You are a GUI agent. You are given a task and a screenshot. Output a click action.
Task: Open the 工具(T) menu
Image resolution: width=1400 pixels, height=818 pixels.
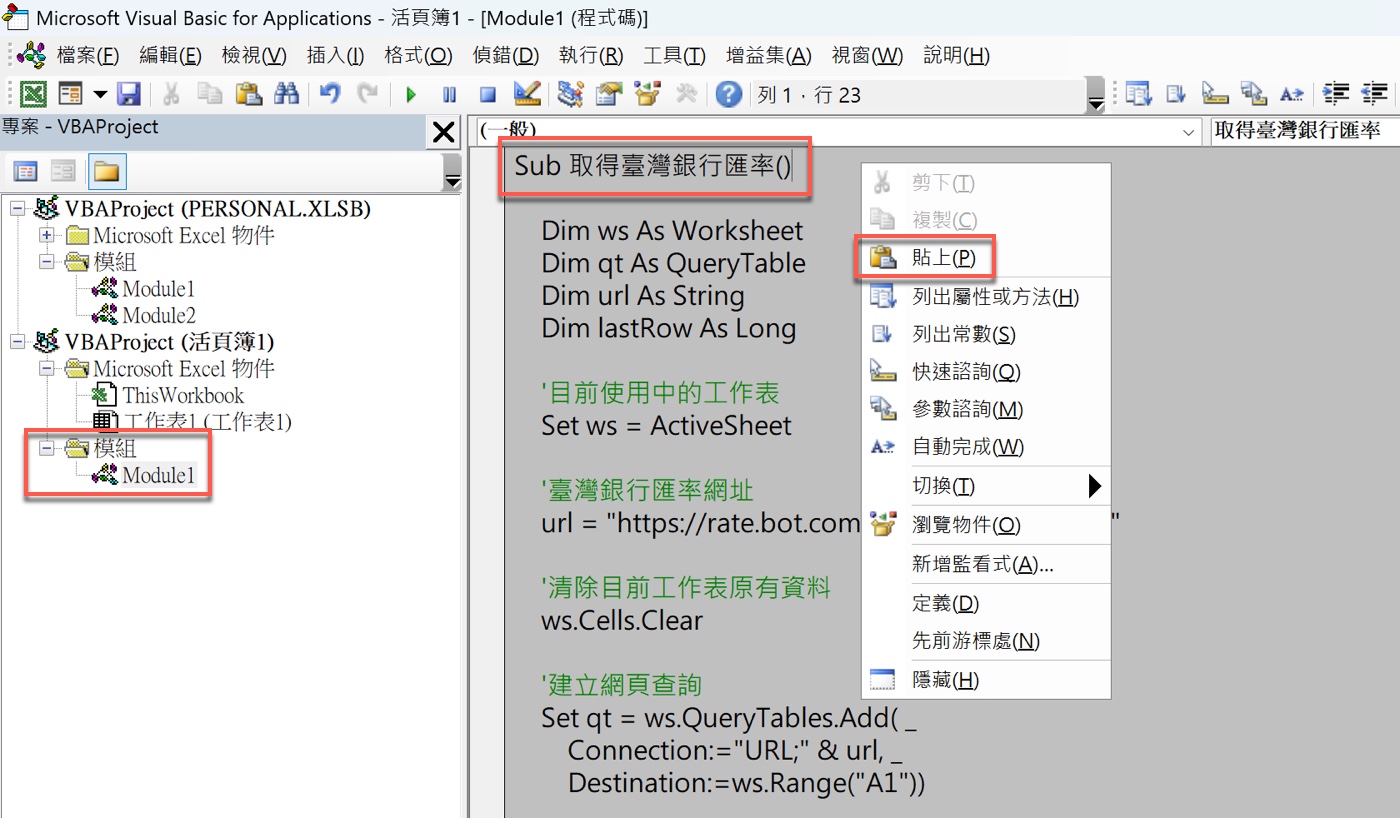pyautogui.click(x=674, y=55)
